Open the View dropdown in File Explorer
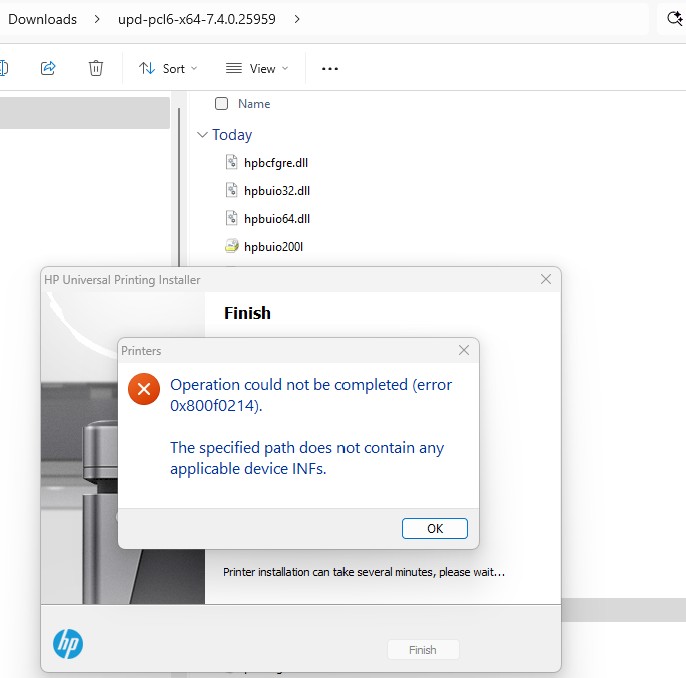The height and width of the screenshot is (678, 686). point(257,69)
